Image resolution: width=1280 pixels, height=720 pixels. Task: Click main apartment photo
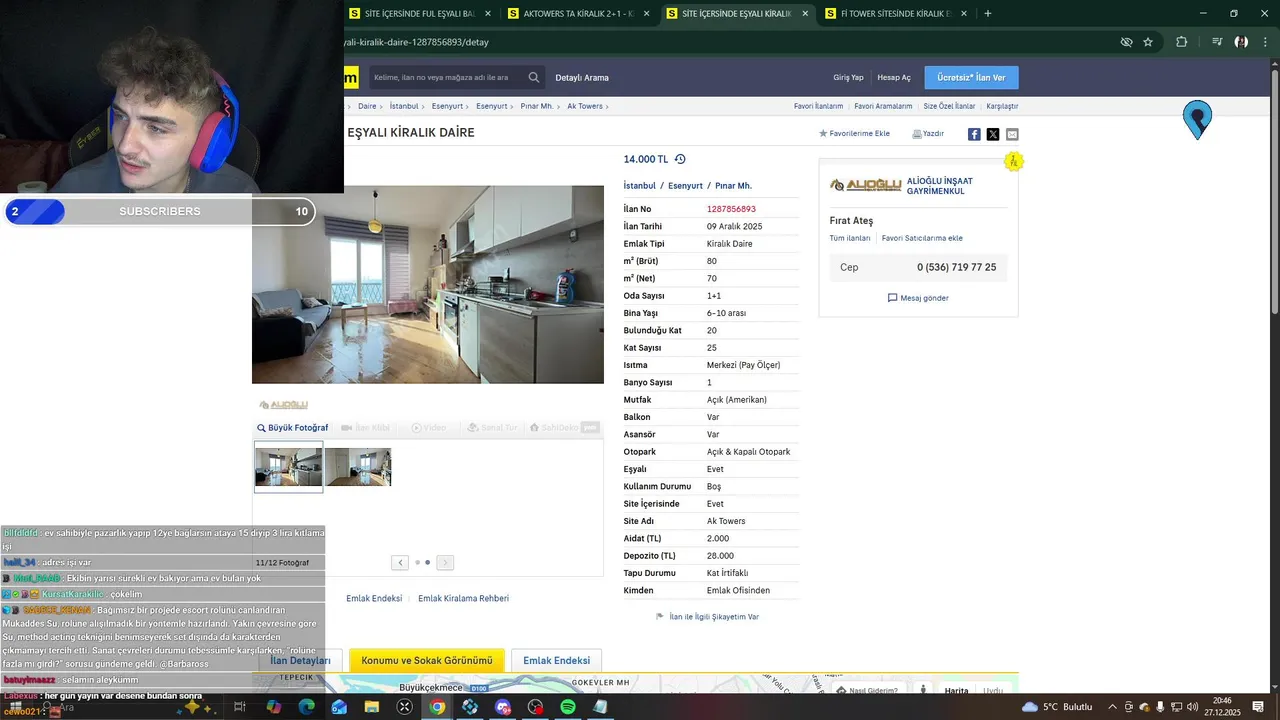point(428,284)
